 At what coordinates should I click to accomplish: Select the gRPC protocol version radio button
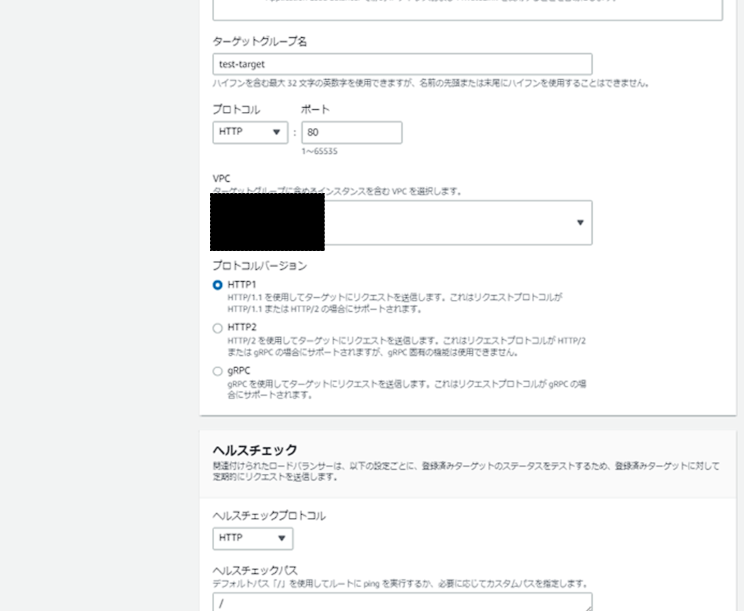(x=218, y=371)
